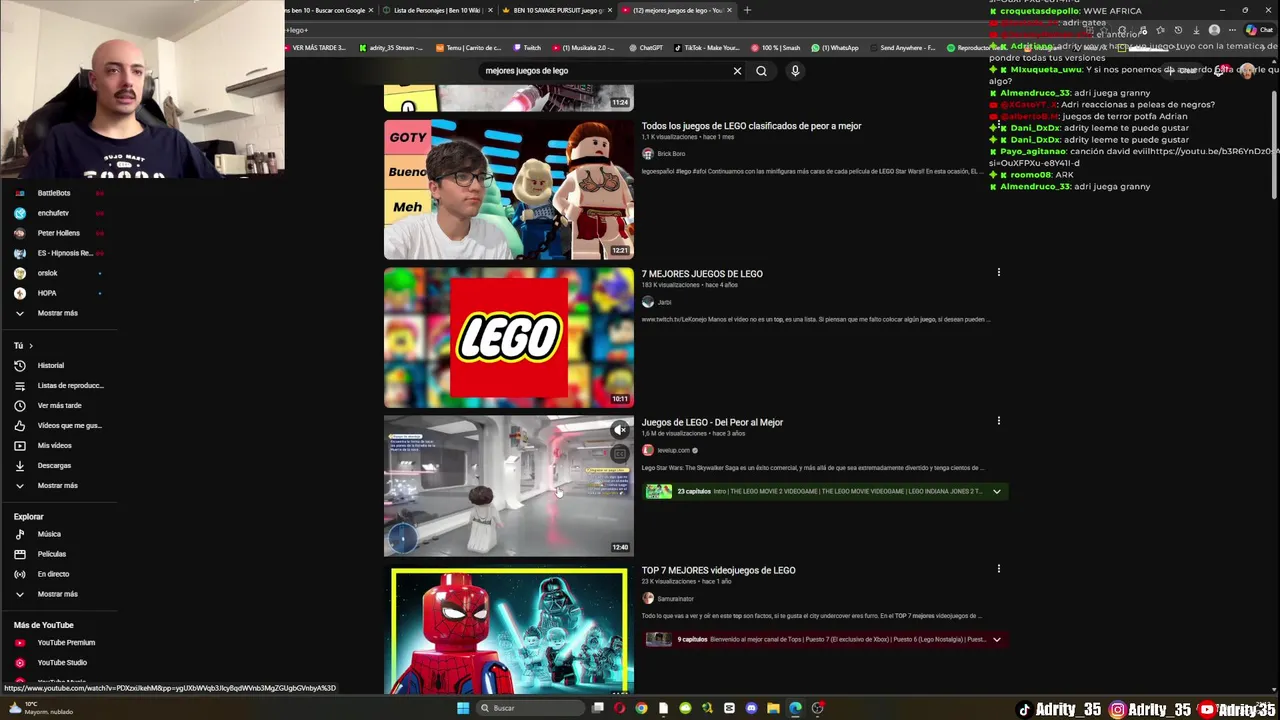The width and height of the screenshot is (1280, 720).
Task: Open the Peter Hollens subscription channel
Action: tap(59, 233)
